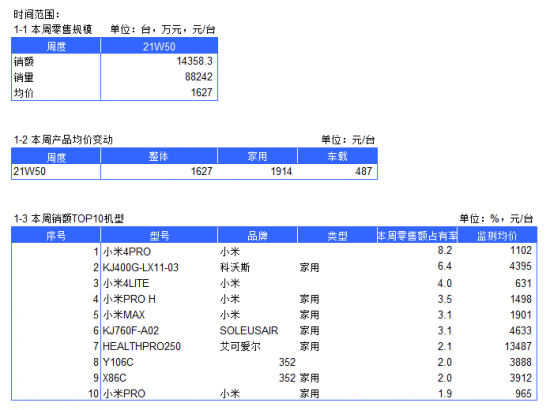
Task: Click the share value 3.5
Action: (445, 299)
